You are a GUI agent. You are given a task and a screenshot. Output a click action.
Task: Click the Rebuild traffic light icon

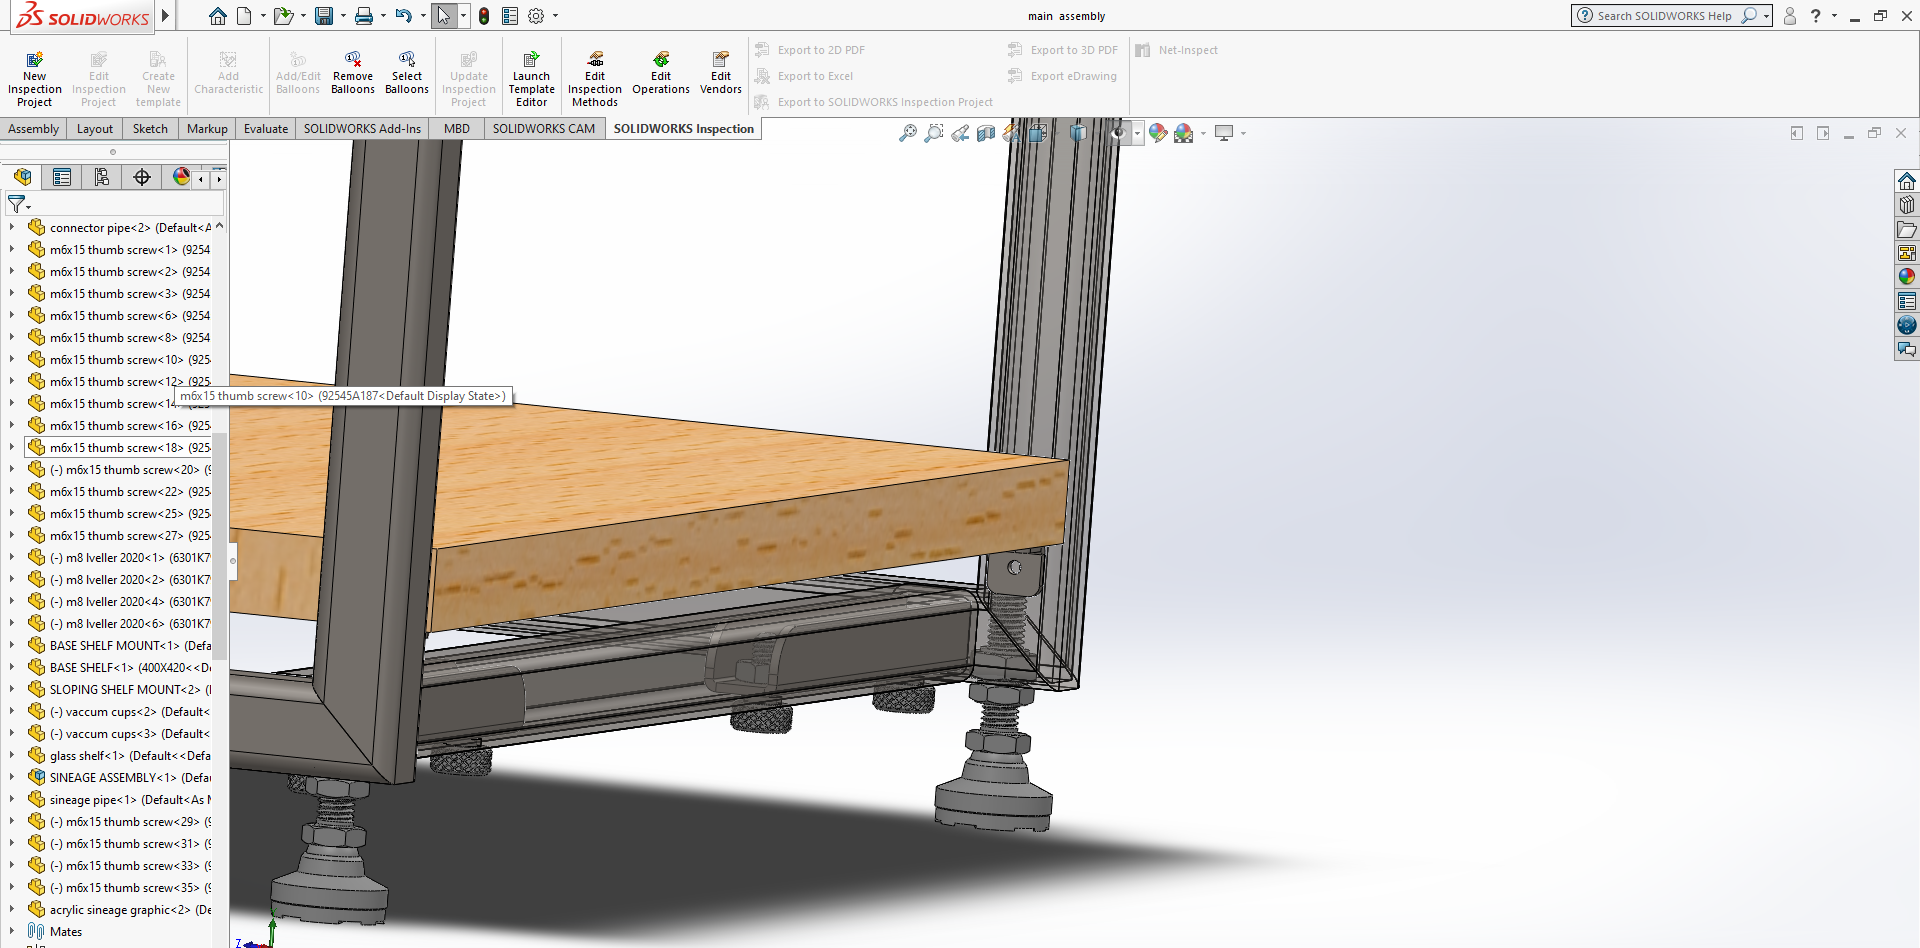pos(484,16)
